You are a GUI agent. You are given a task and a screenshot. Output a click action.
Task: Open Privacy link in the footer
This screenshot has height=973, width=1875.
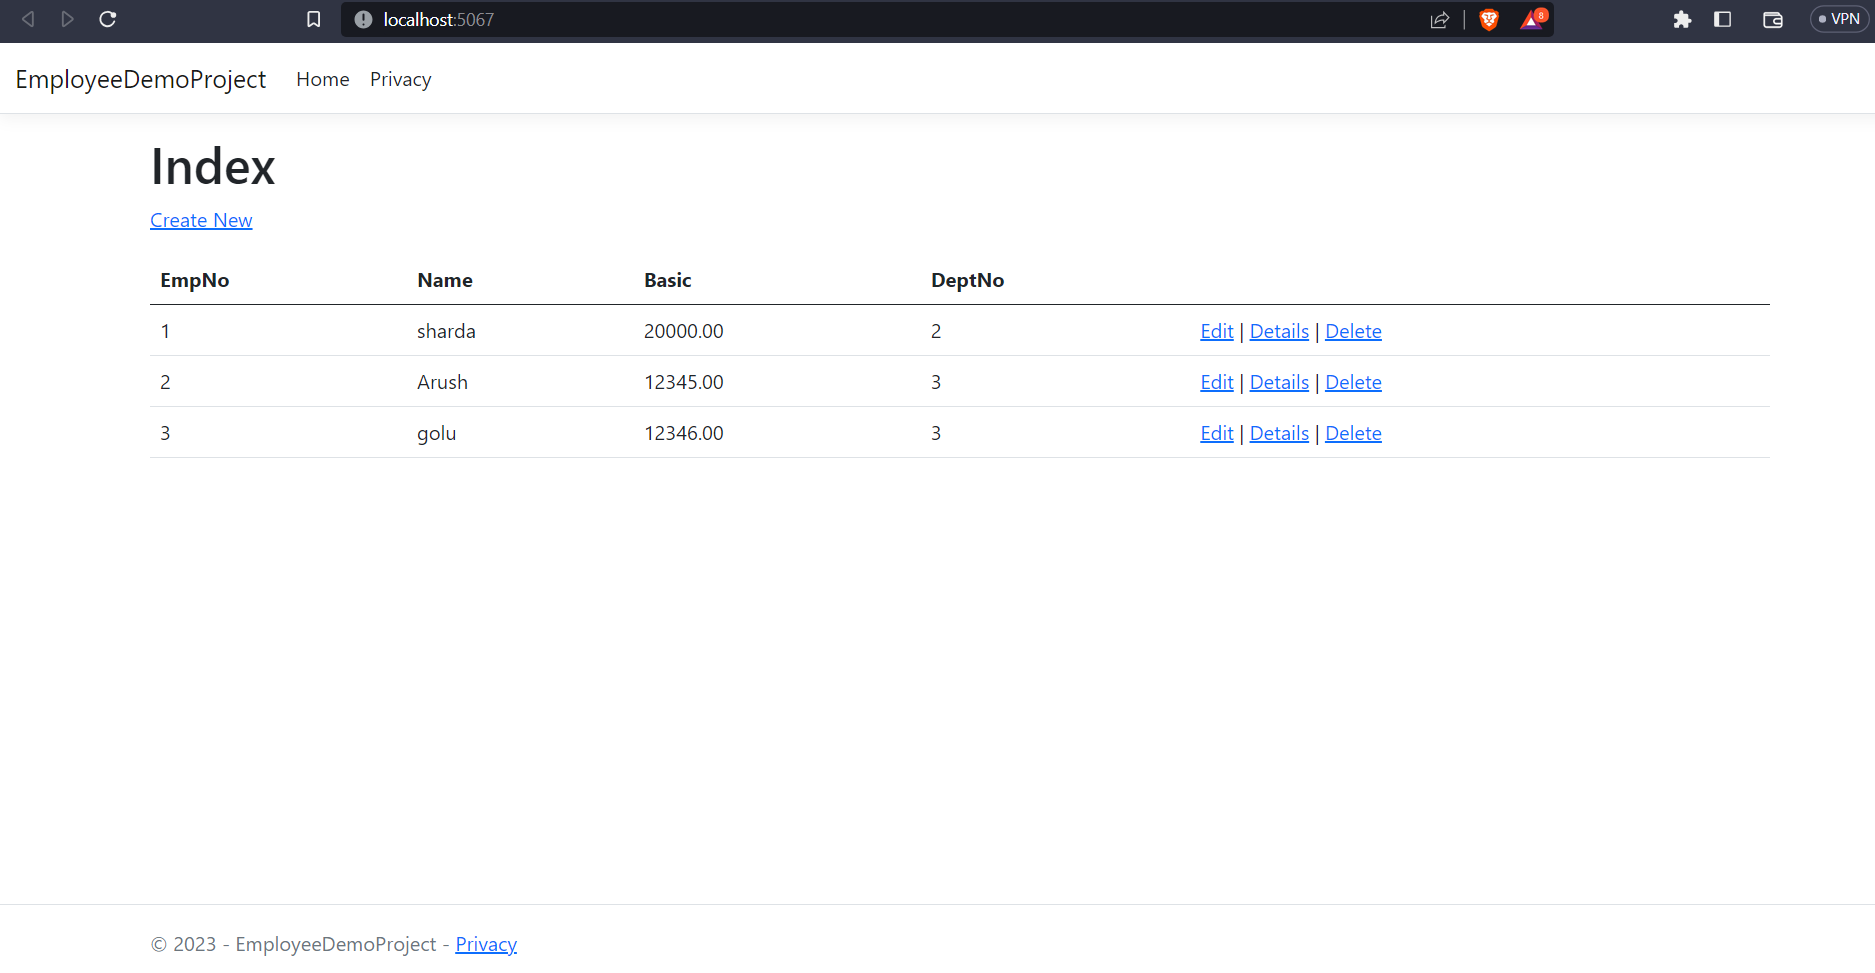(486, 944)
